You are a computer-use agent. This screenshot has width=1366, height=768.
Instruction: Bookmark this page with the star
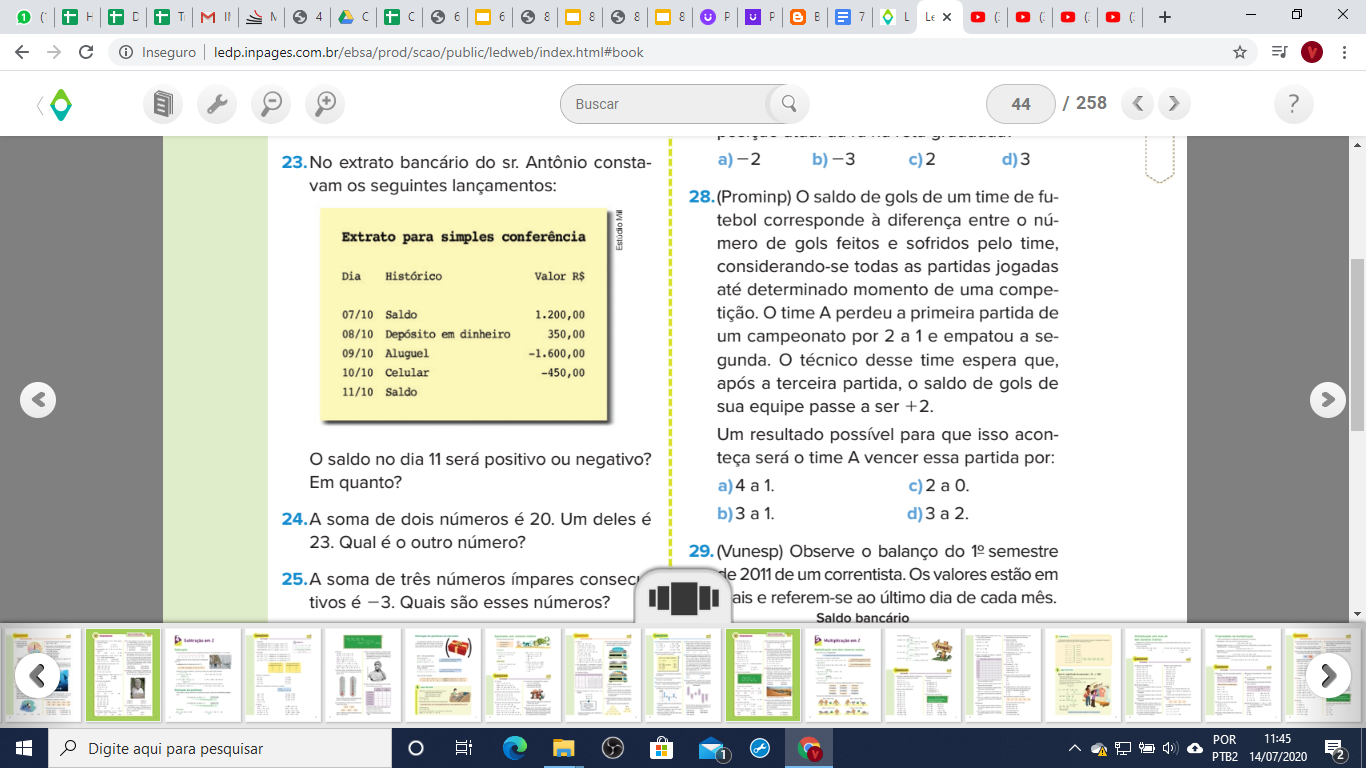[1240, 52]
